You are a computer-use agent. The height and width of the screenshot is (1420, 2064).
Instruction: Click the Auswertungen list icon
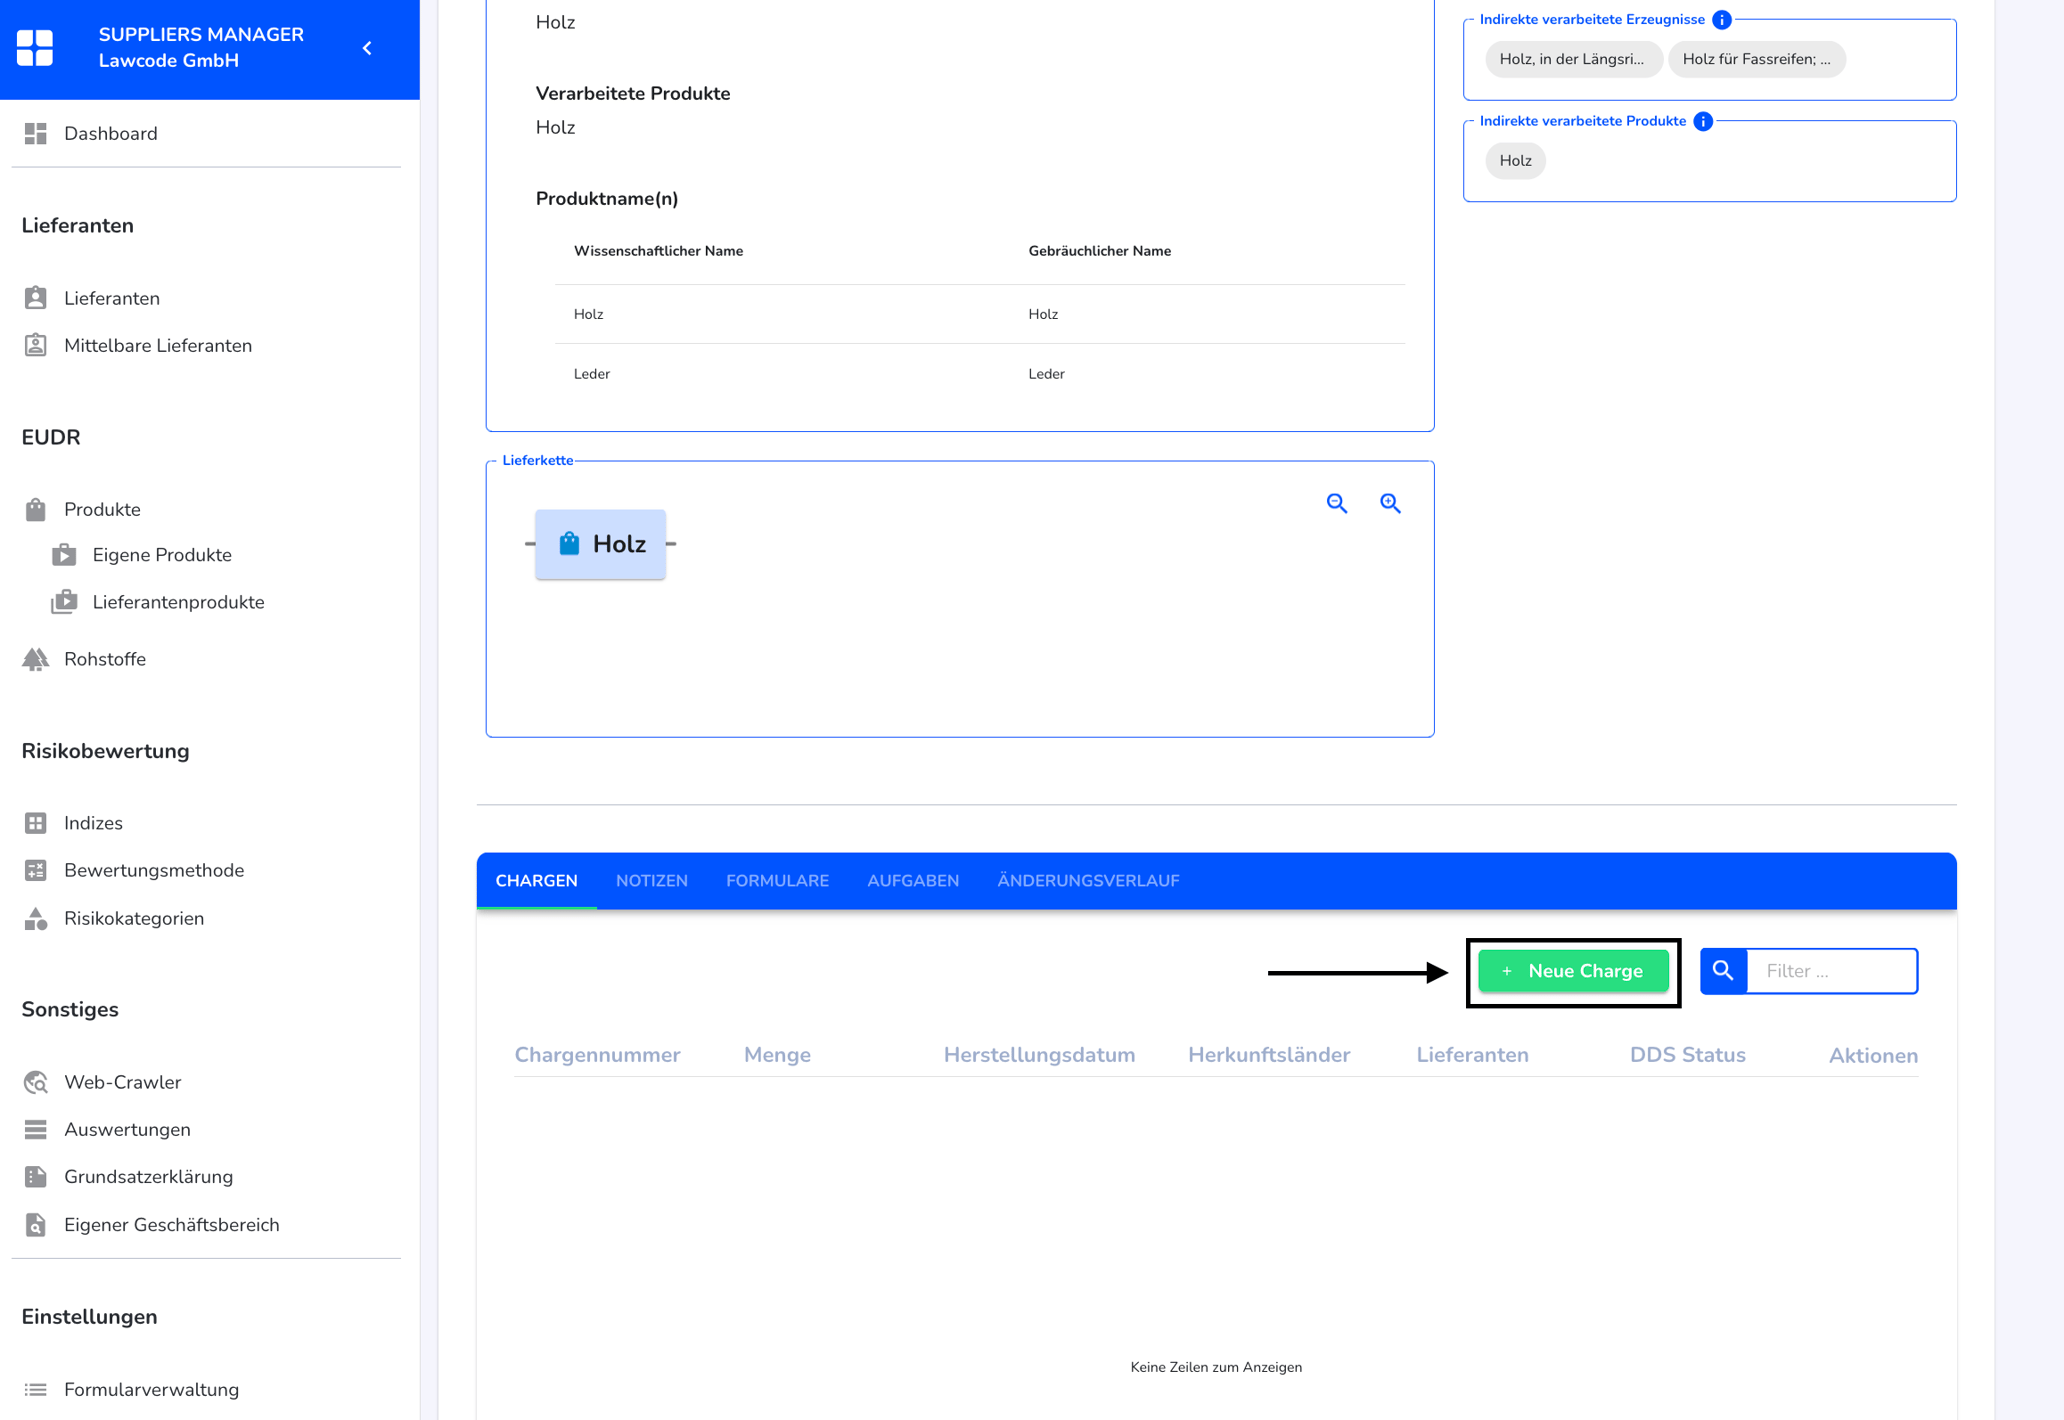click(x=36, y=1129)
